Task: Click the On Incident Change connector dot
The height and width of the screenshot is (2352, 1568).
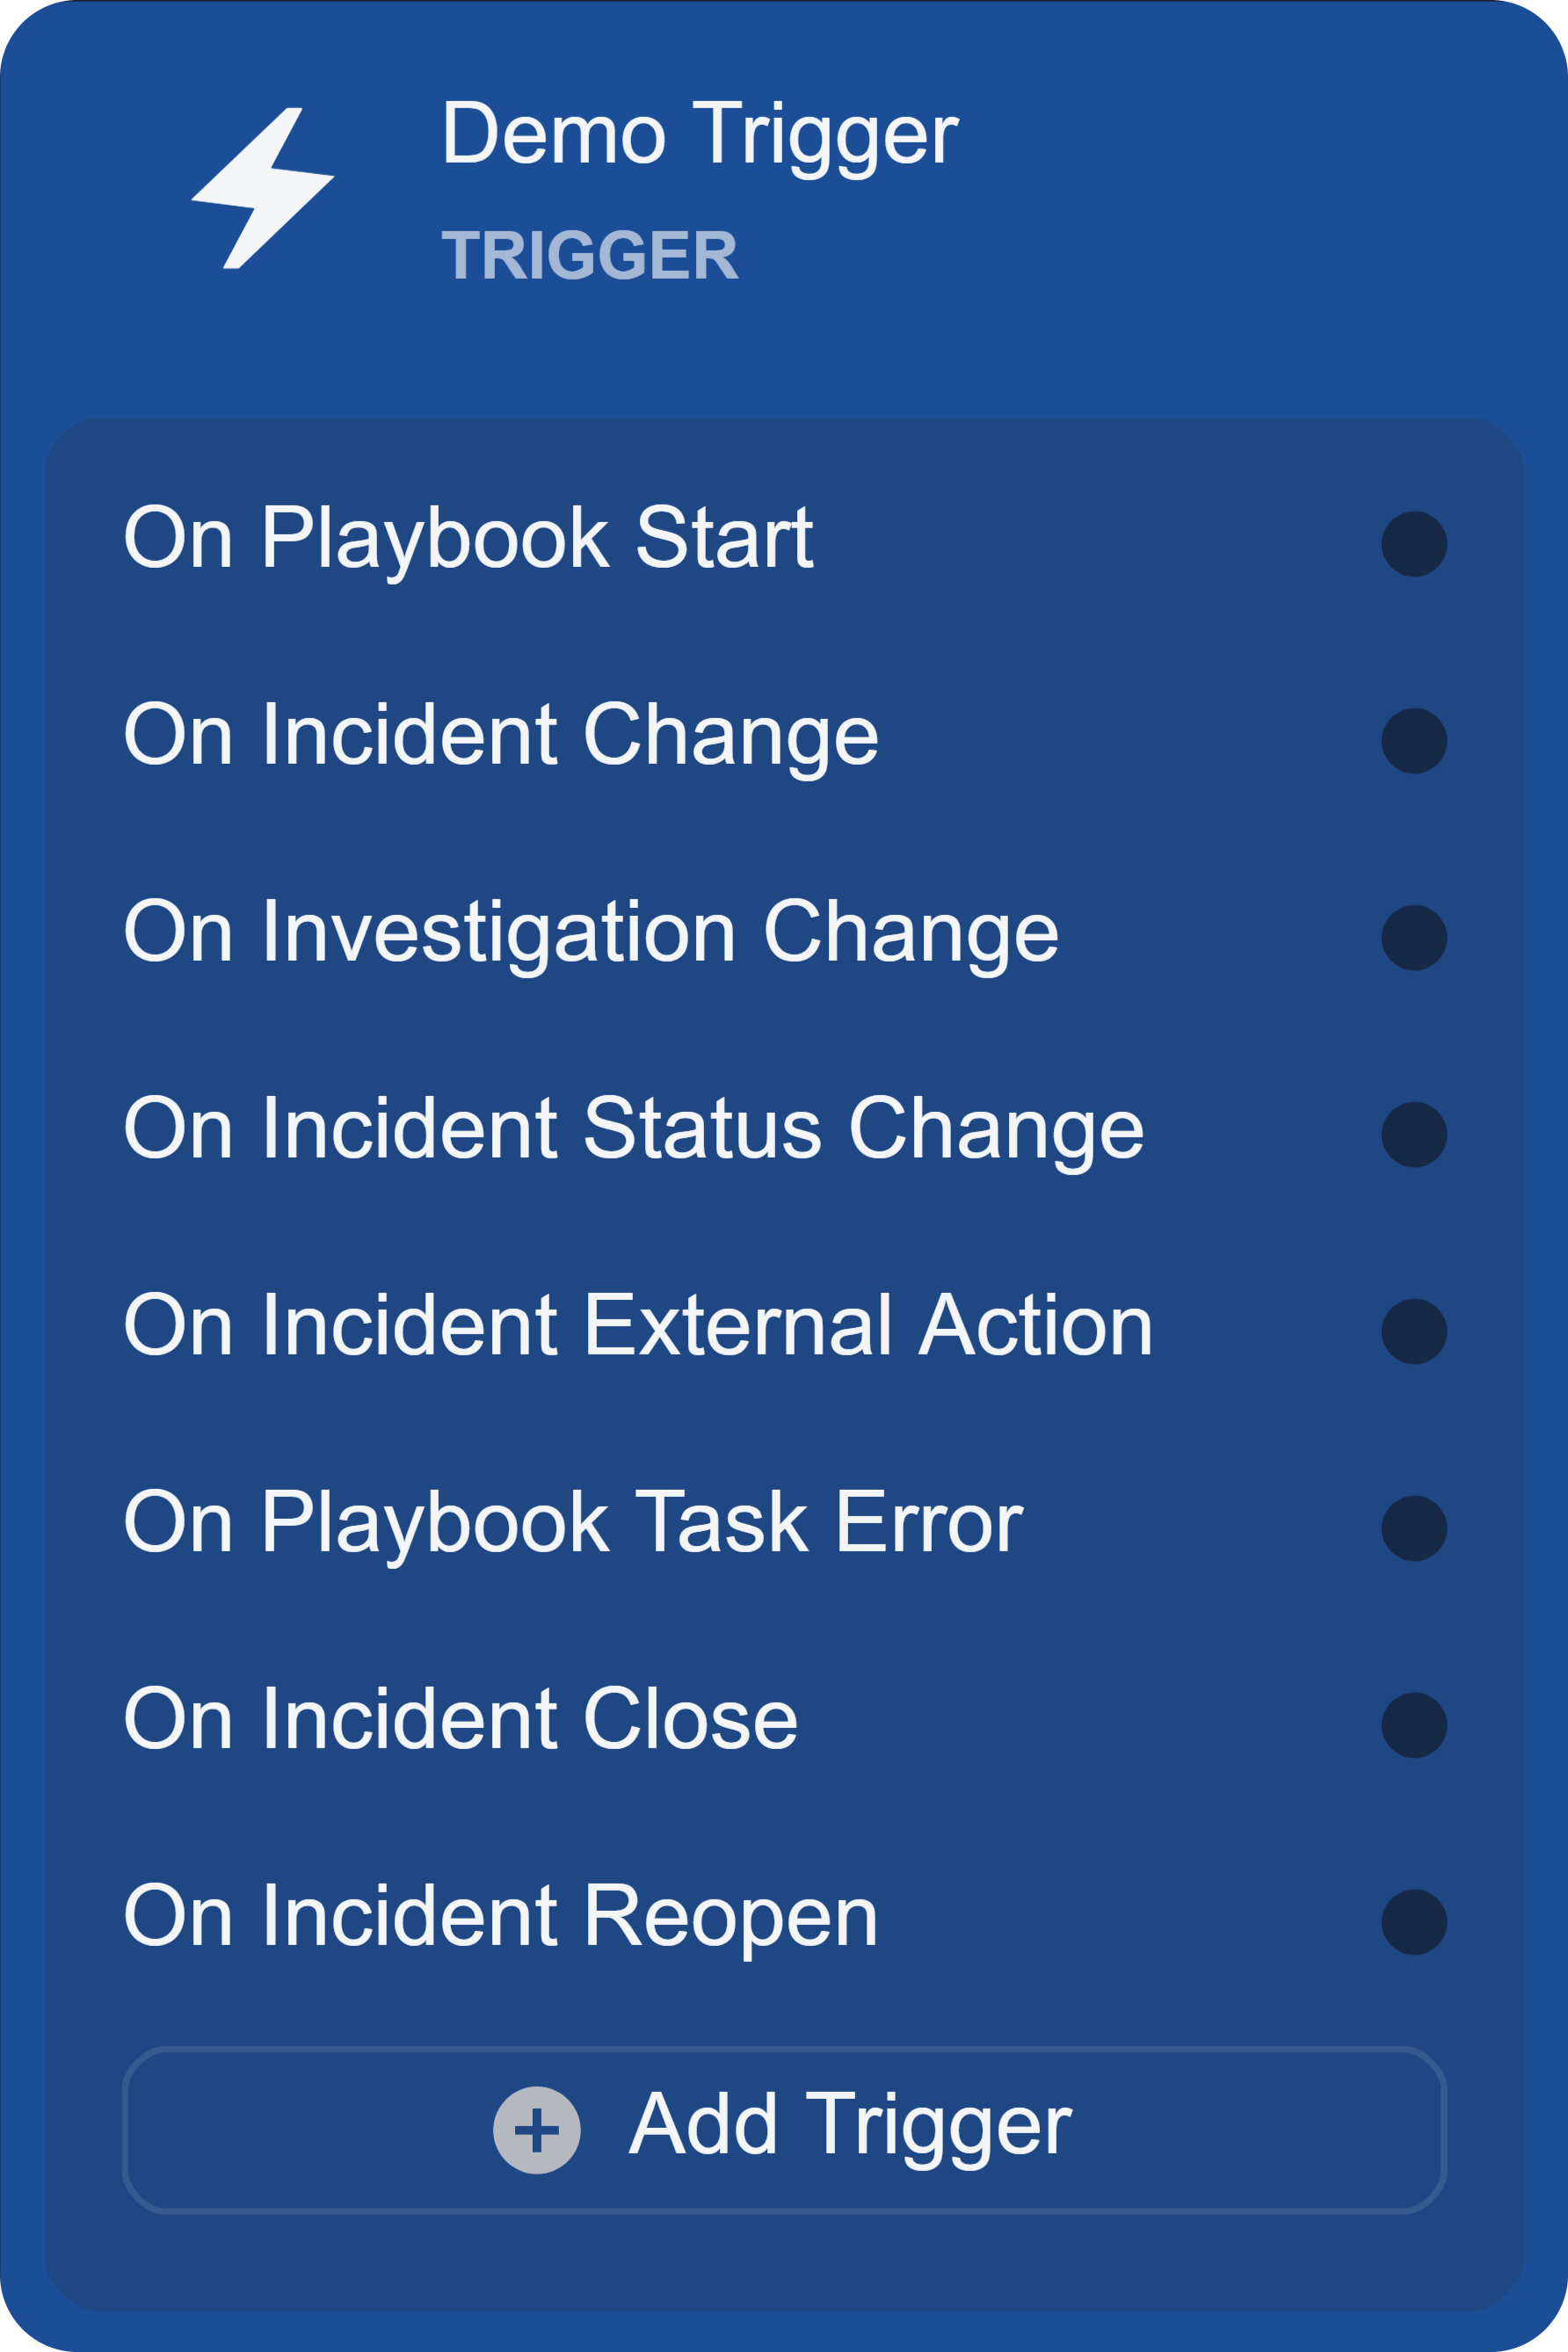Action: click(x=1414, y=741)
